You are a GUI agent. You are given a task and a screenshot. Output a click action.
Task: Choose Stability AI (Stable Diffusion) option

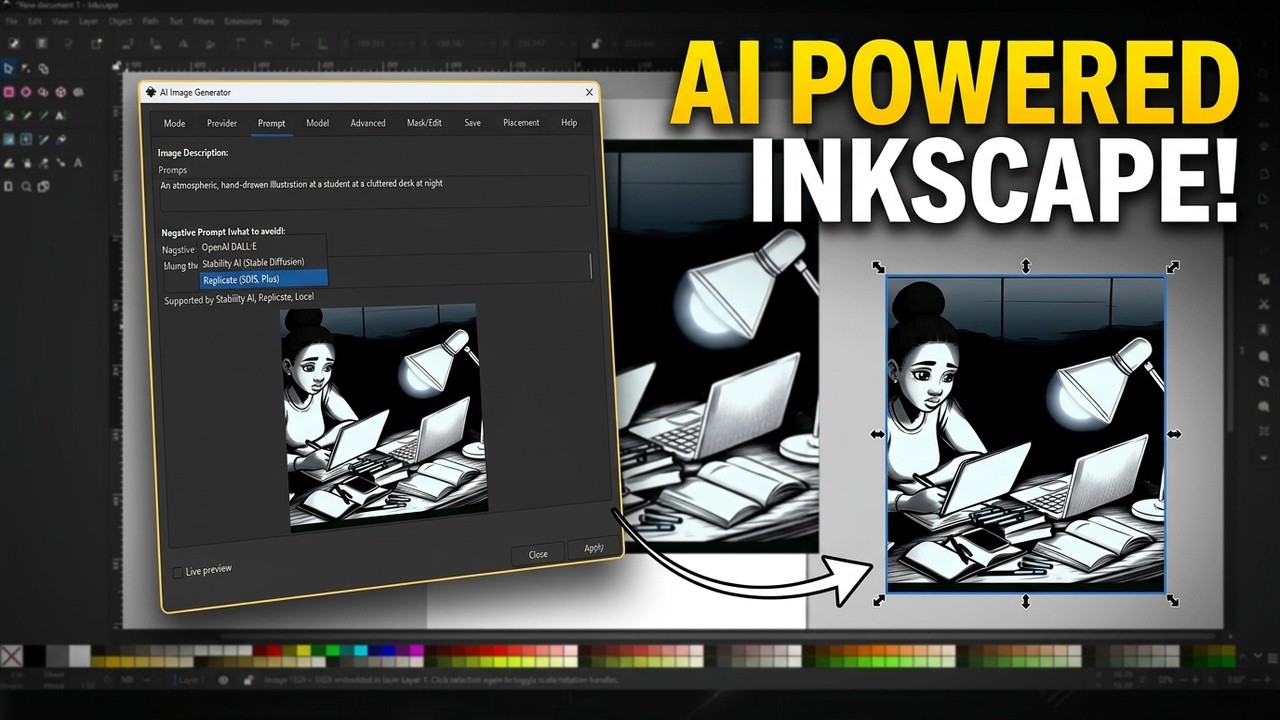pos(263,263)
